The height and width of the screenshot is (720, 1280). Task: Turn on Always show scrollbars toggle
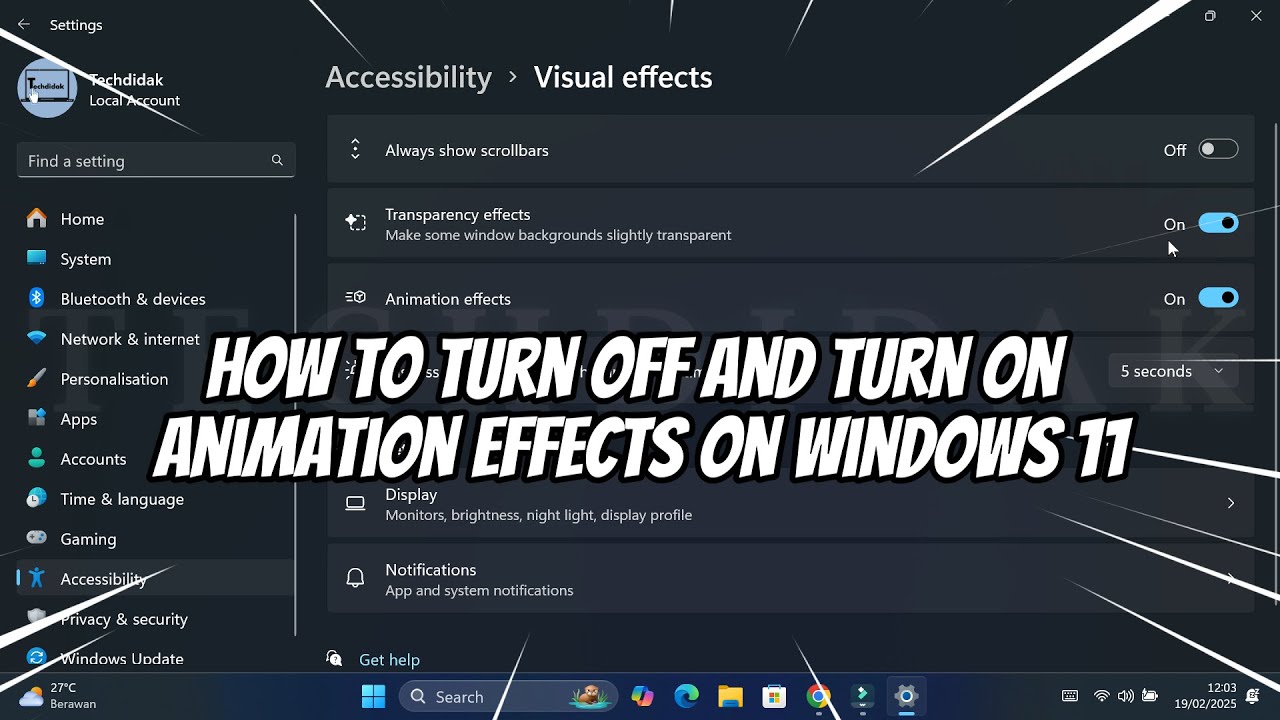point(1219,150)
